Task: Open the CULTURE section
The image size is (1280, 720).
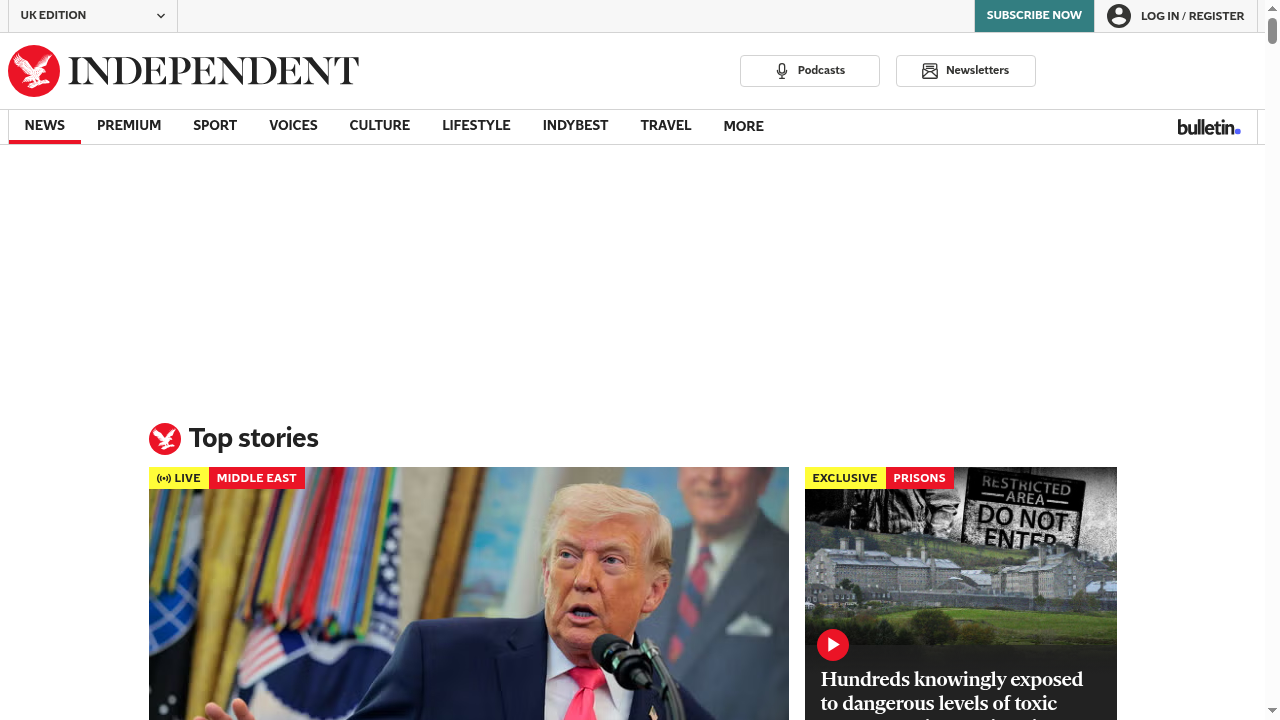Action: [x=380, y=125]
